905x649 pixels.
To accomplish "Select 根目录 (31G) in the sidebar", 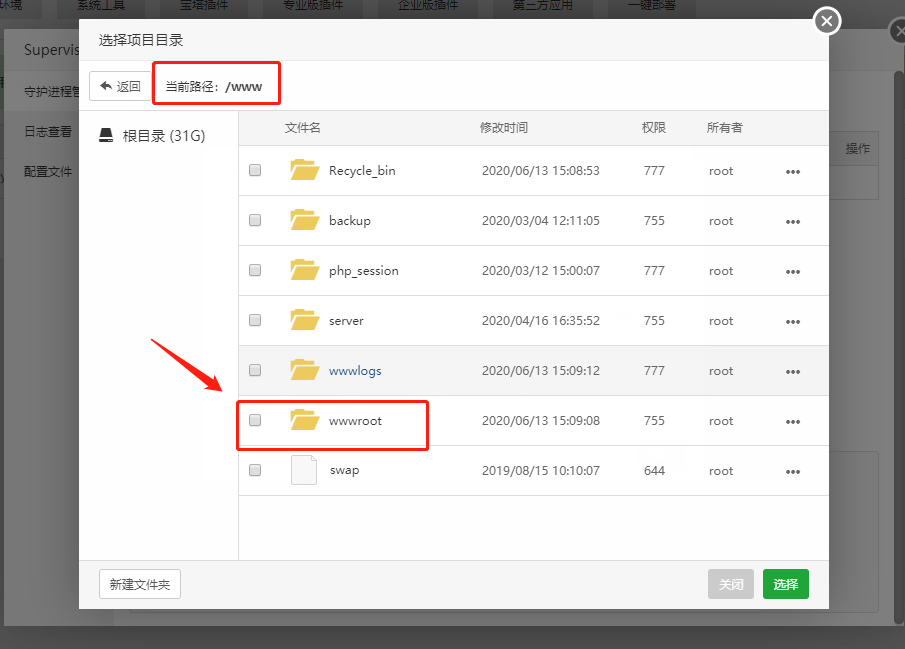I will 152,136.
